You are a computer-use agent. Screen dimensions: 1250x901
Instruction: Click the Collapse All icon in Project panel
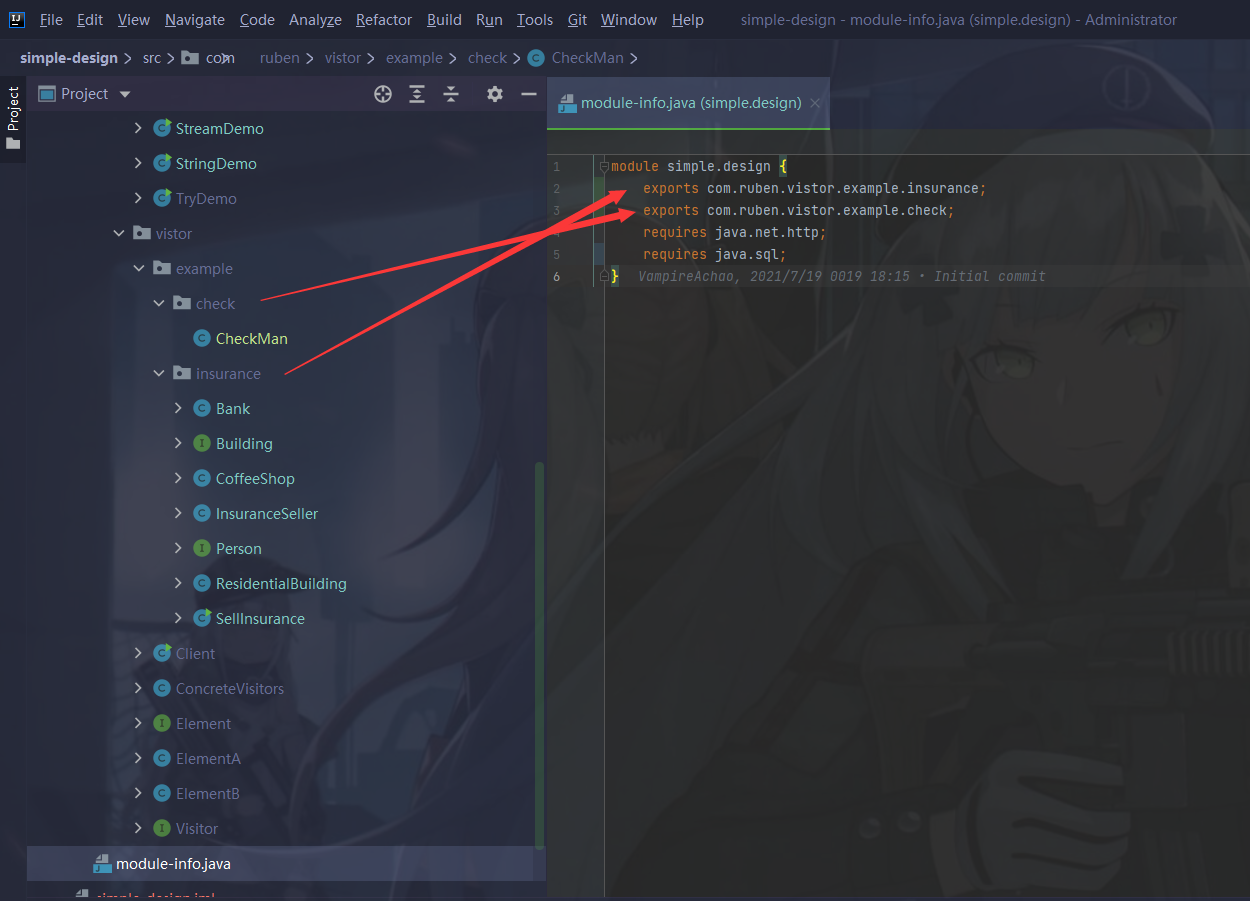451,94
